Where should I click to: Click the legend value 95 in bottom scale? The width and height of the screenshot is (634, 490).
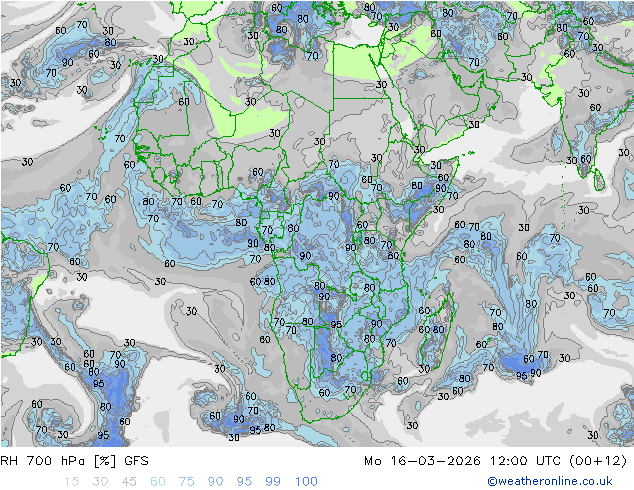(x=244, y=481)
